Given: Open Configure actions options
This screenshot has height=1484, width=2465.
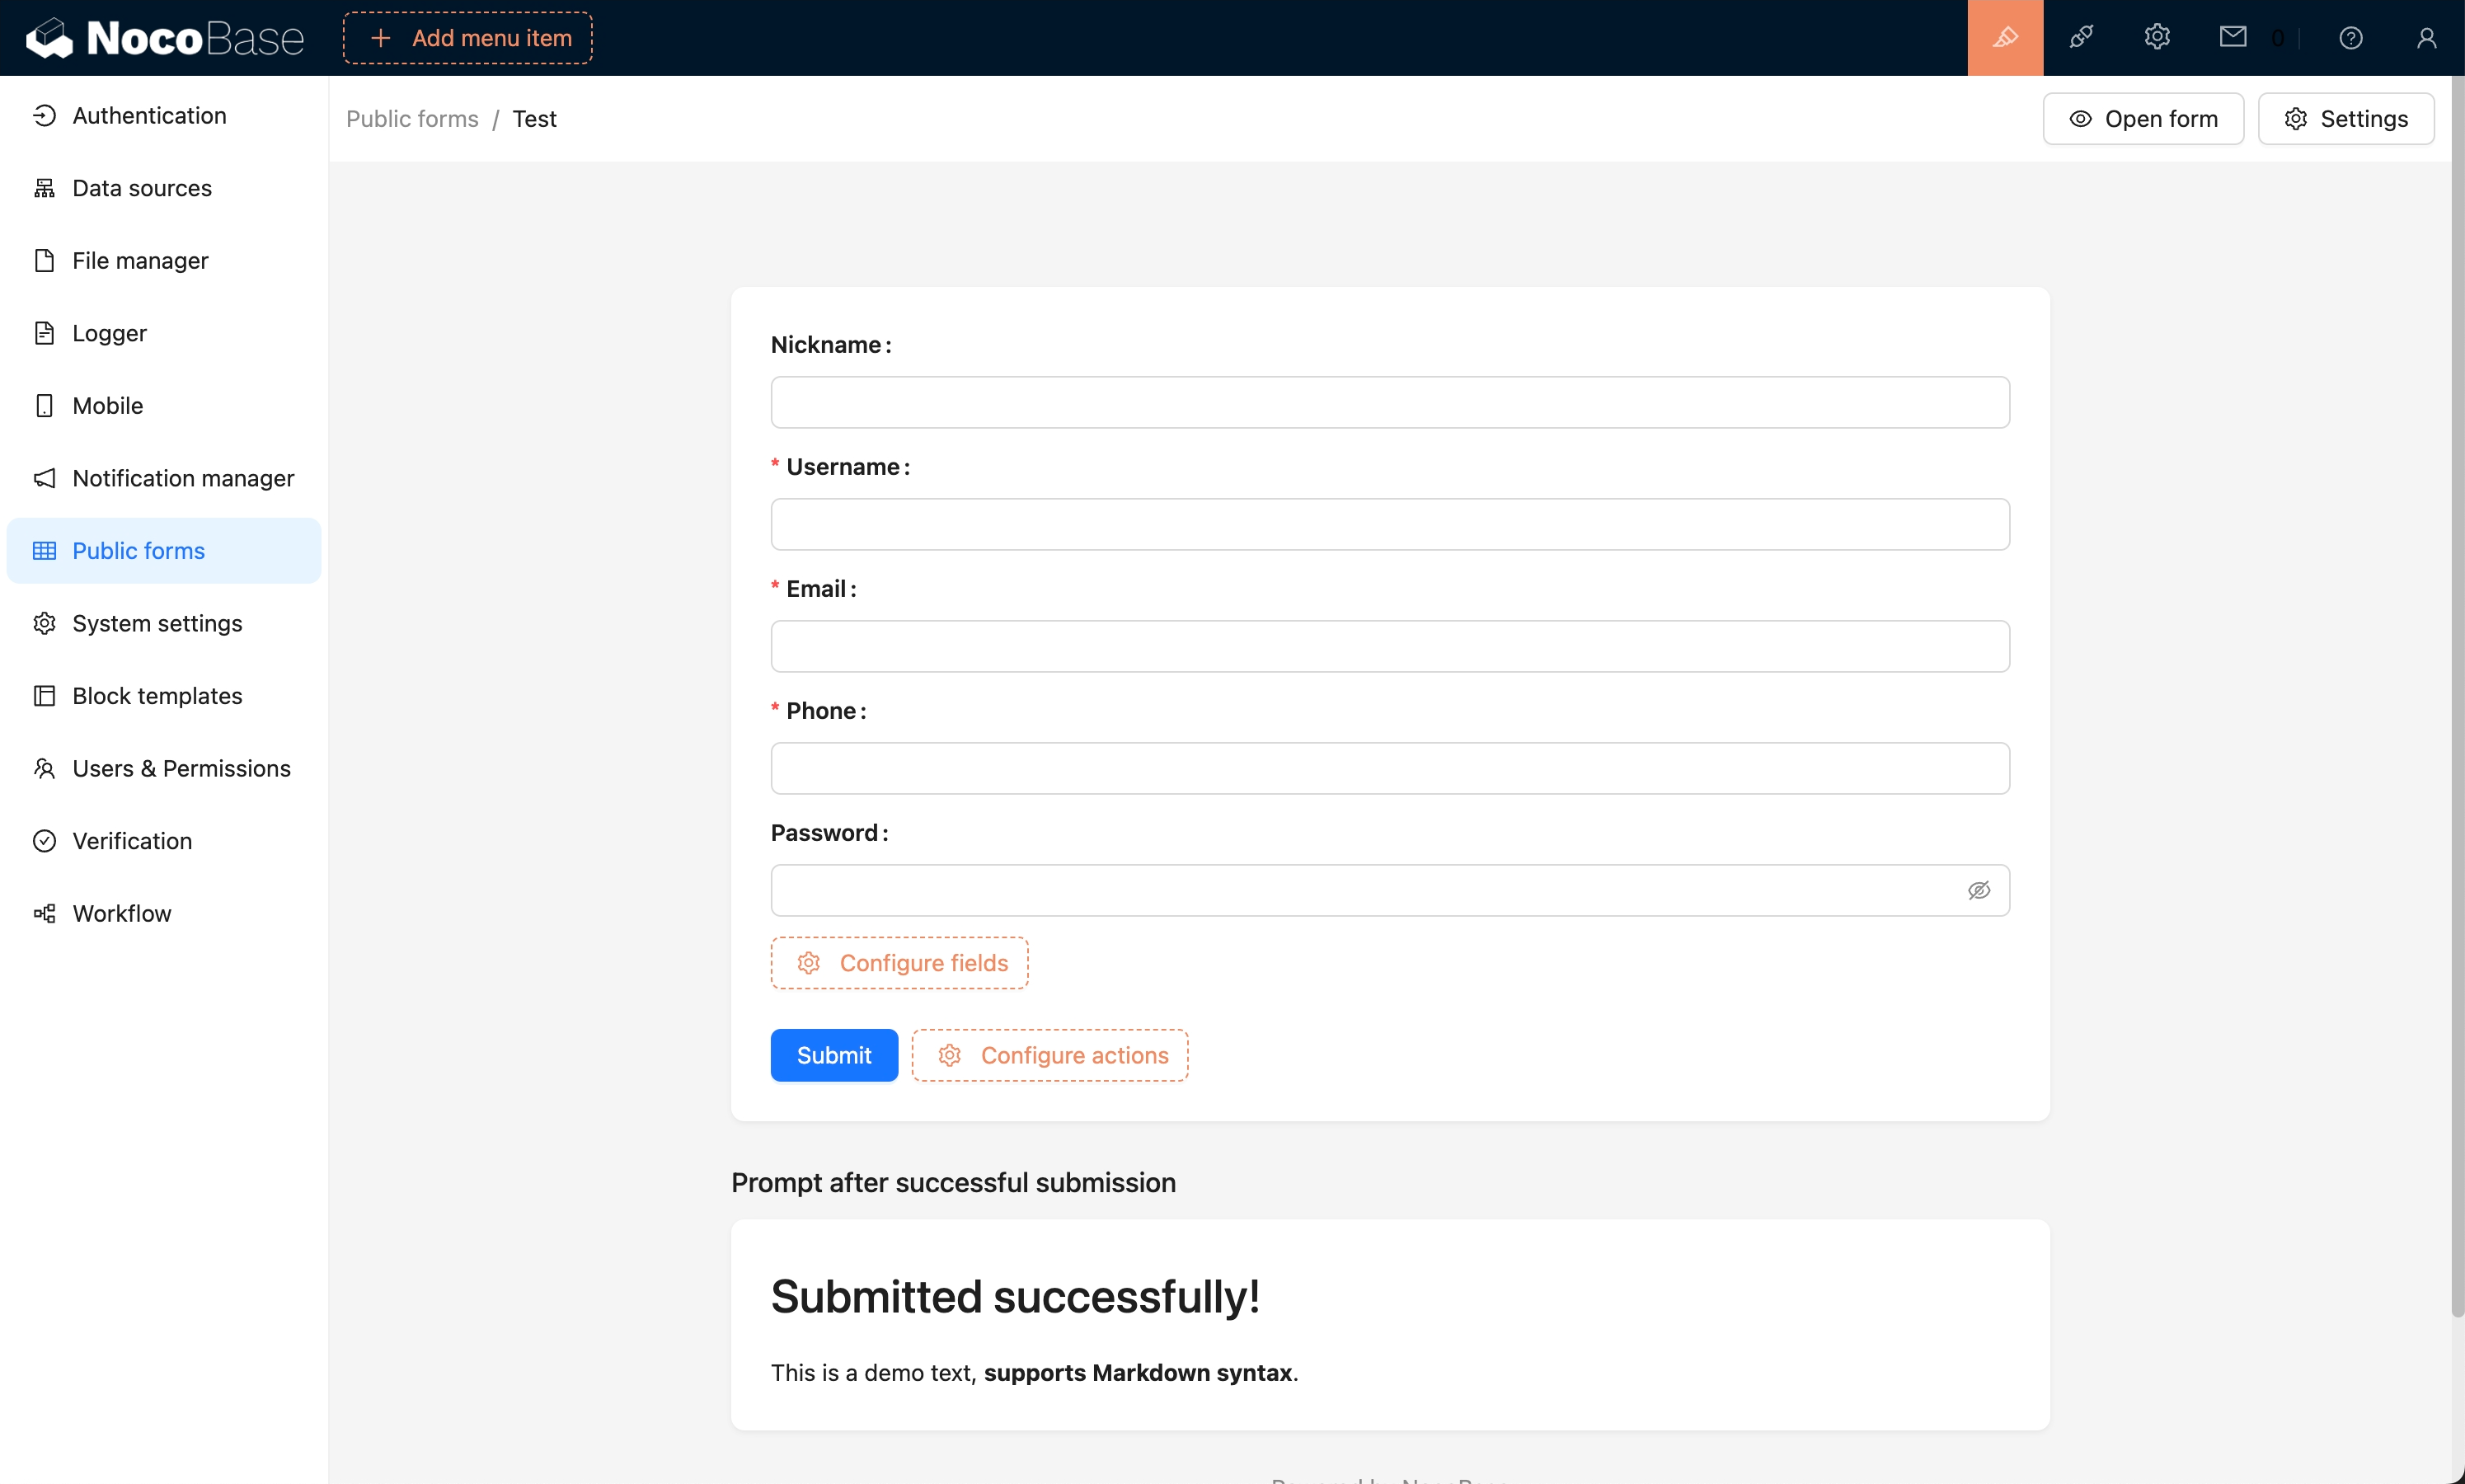Looking at the screenshot, I should coord(1050,1055).
